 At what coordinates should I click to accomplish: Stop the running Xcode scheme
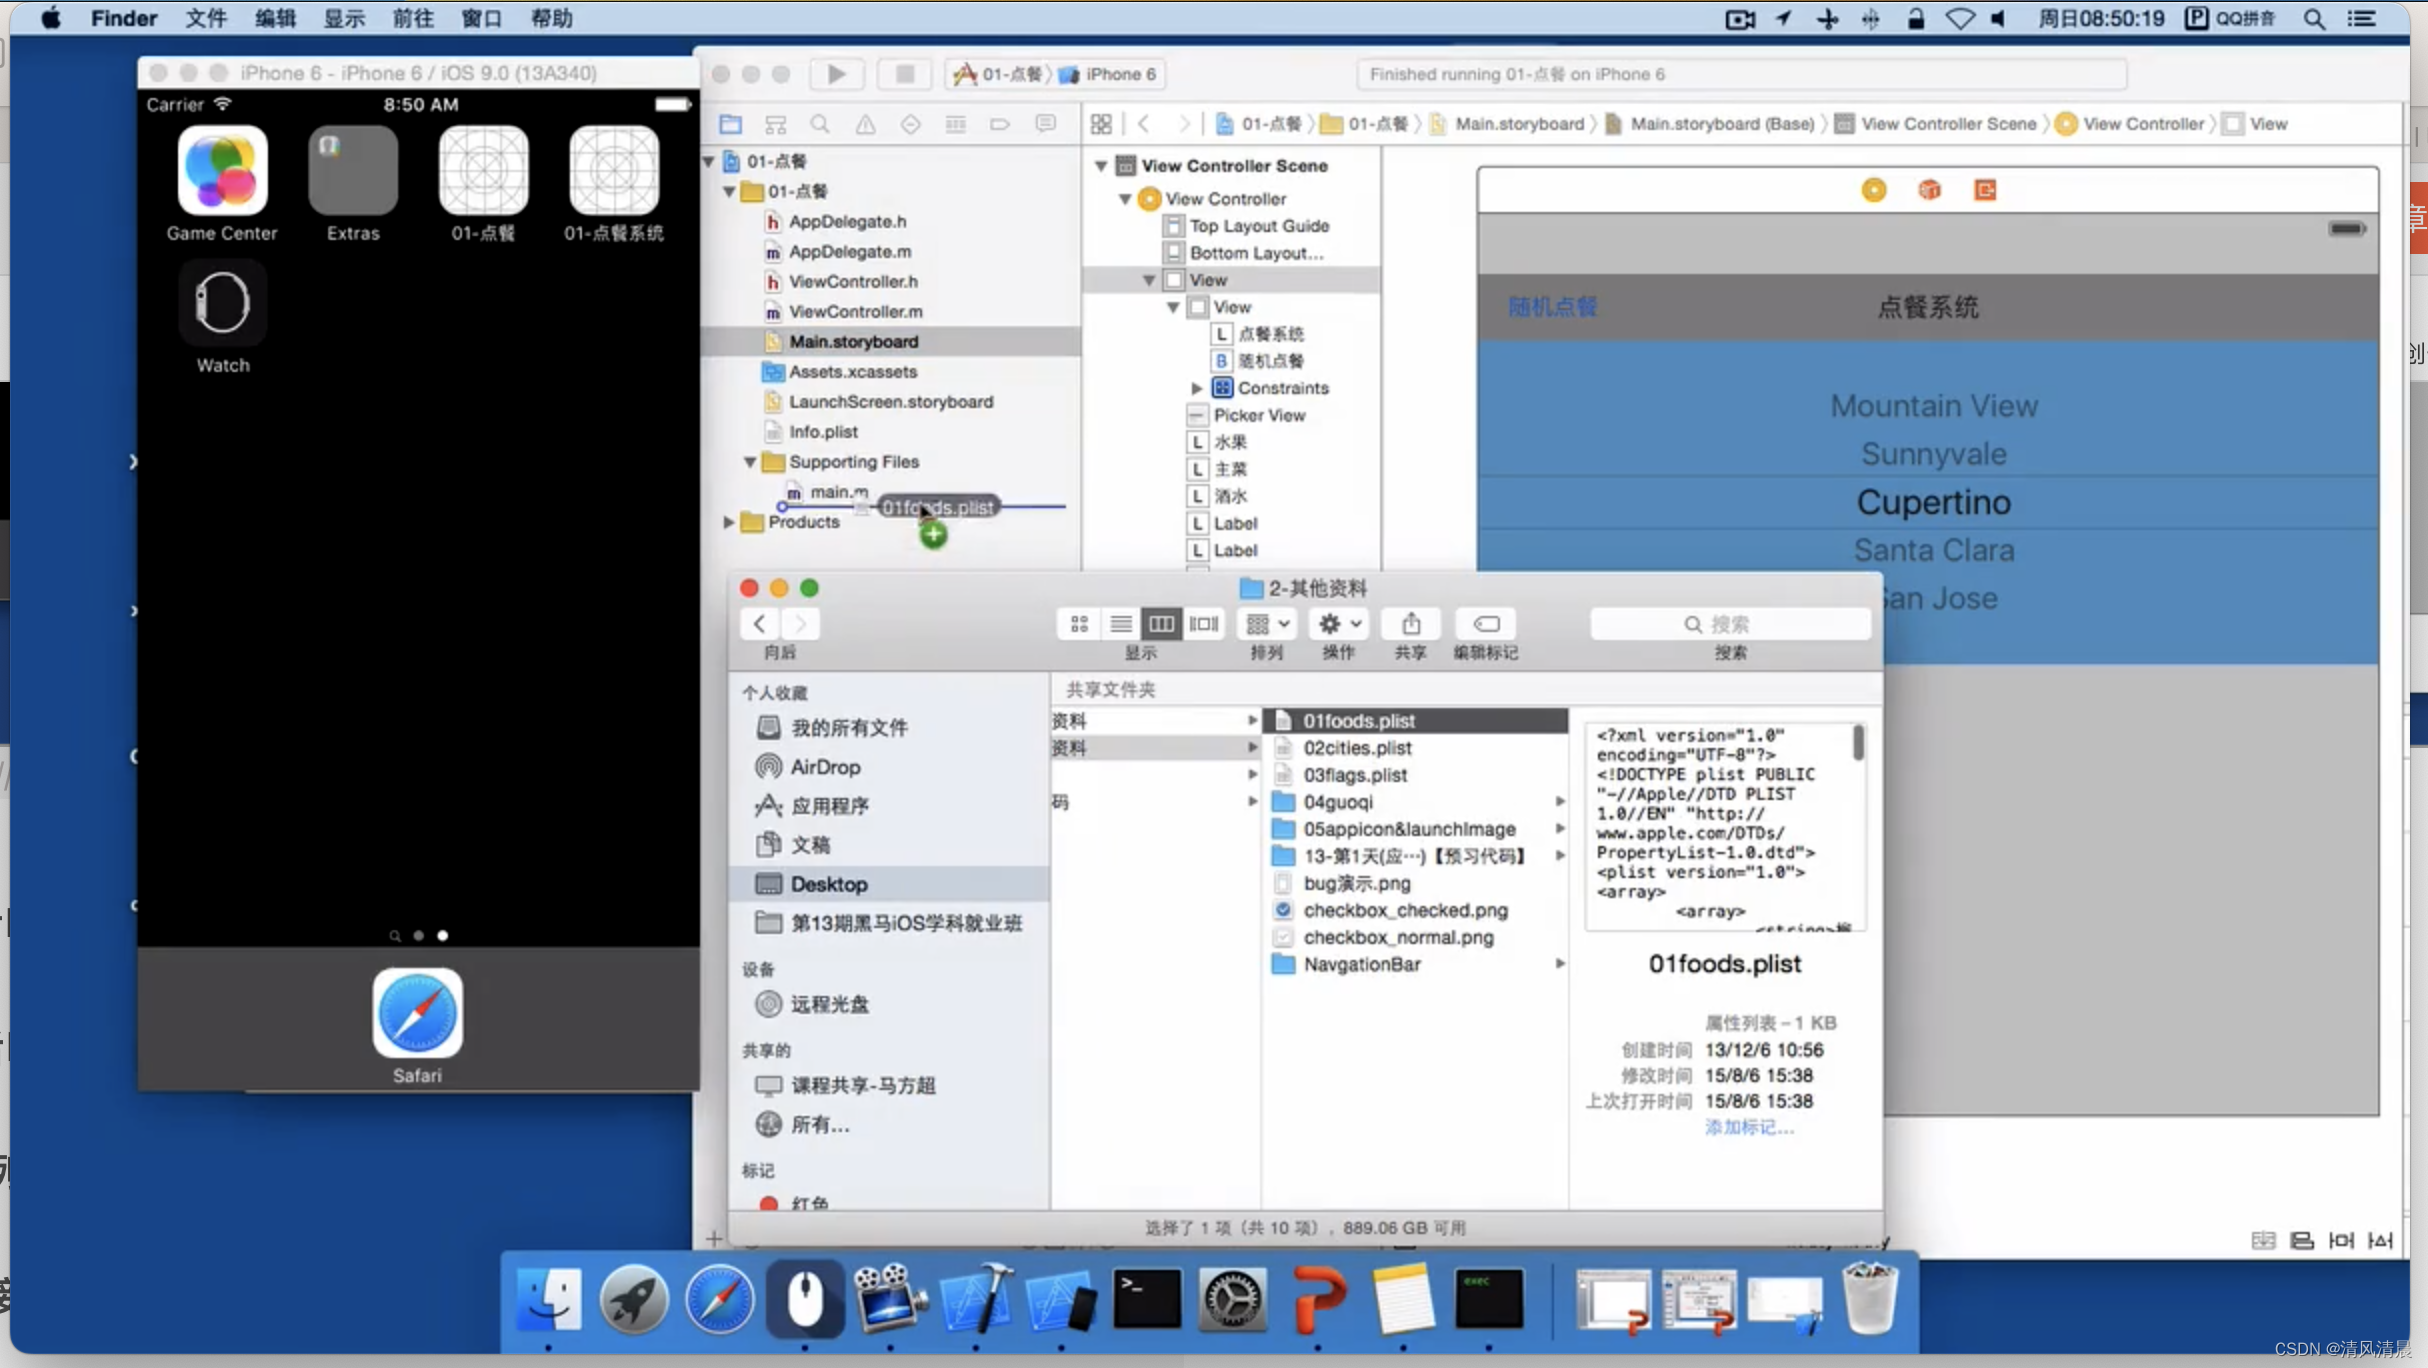[x=904, y=74]
